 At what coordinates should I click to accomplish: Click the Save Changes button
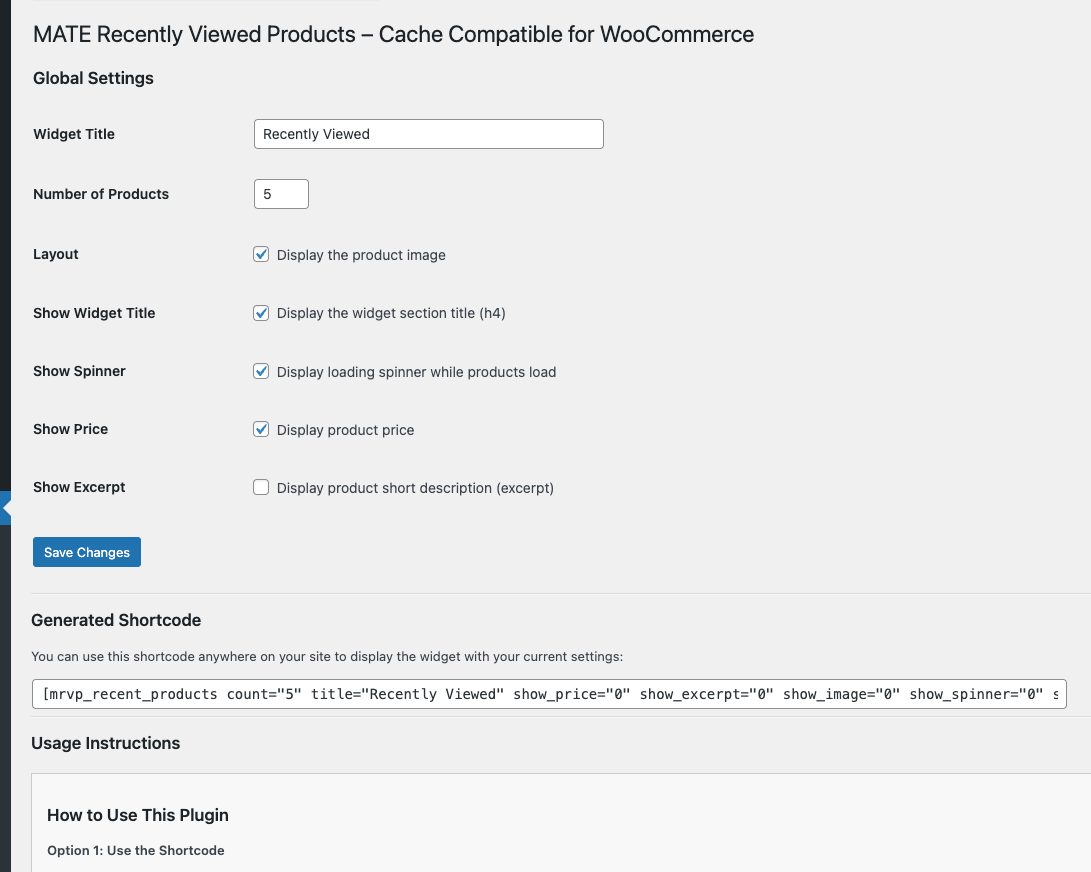coord(87,552)
